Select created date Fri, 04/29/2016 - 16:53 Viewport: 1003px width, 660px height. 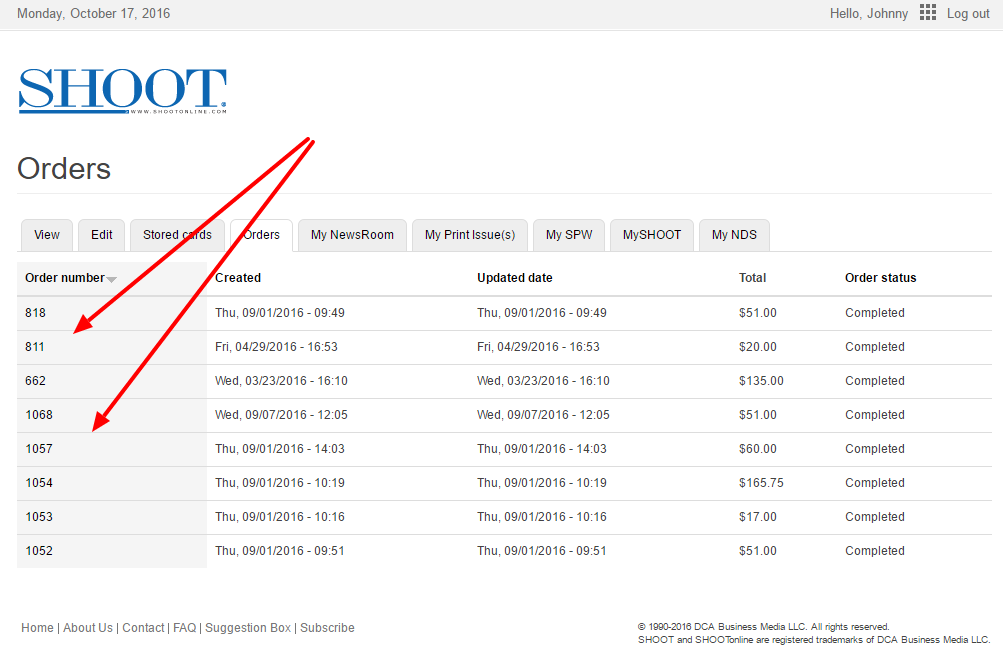click(x=276, y=347)
